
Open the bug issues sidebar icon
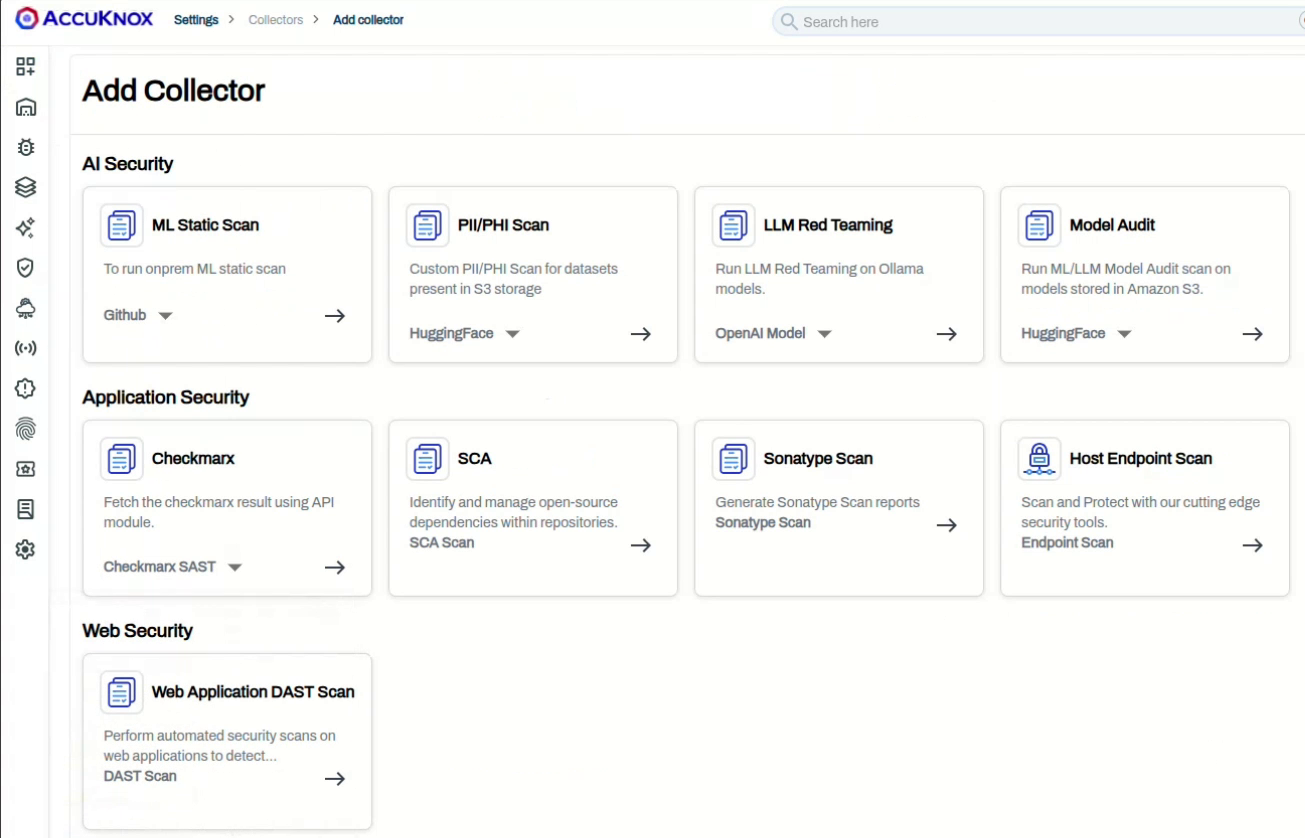26,147
